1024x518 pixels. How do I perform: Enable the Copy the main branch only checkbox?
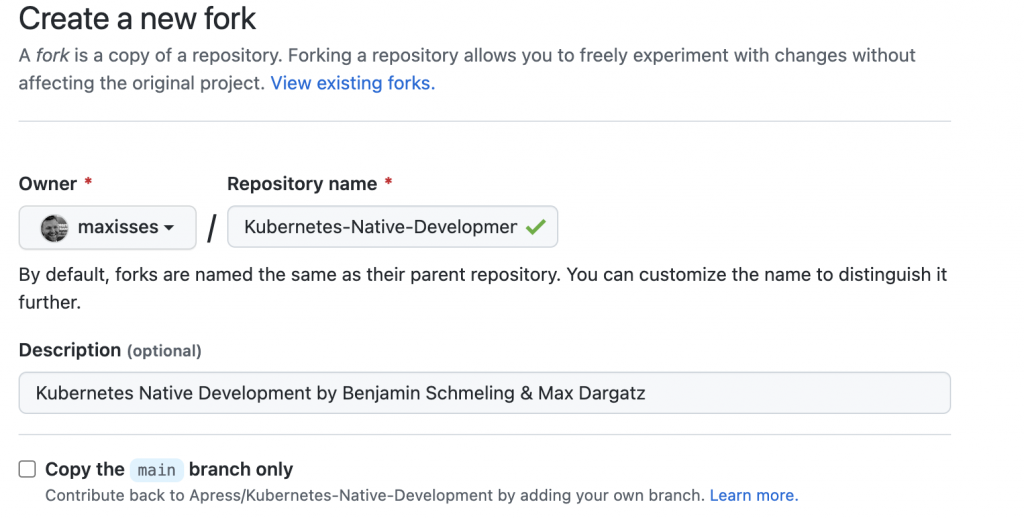tap(27, 469)
